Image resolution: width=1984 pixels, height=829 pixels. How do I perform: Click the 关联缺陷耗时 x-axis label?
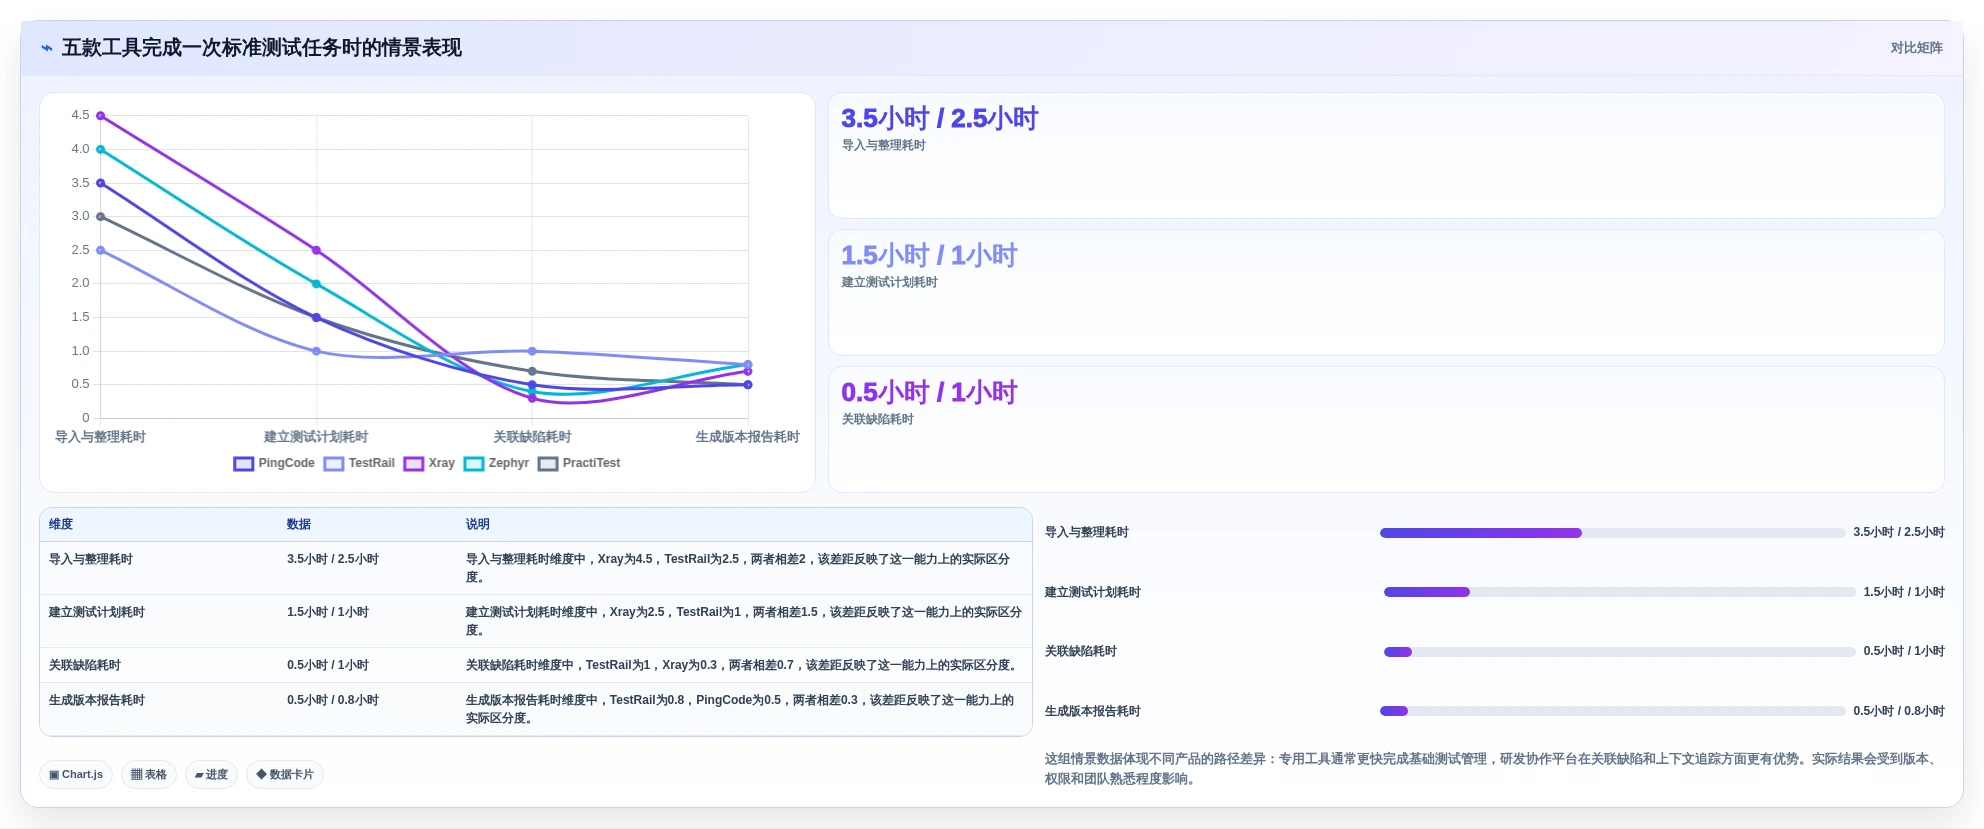pos(532,437)
